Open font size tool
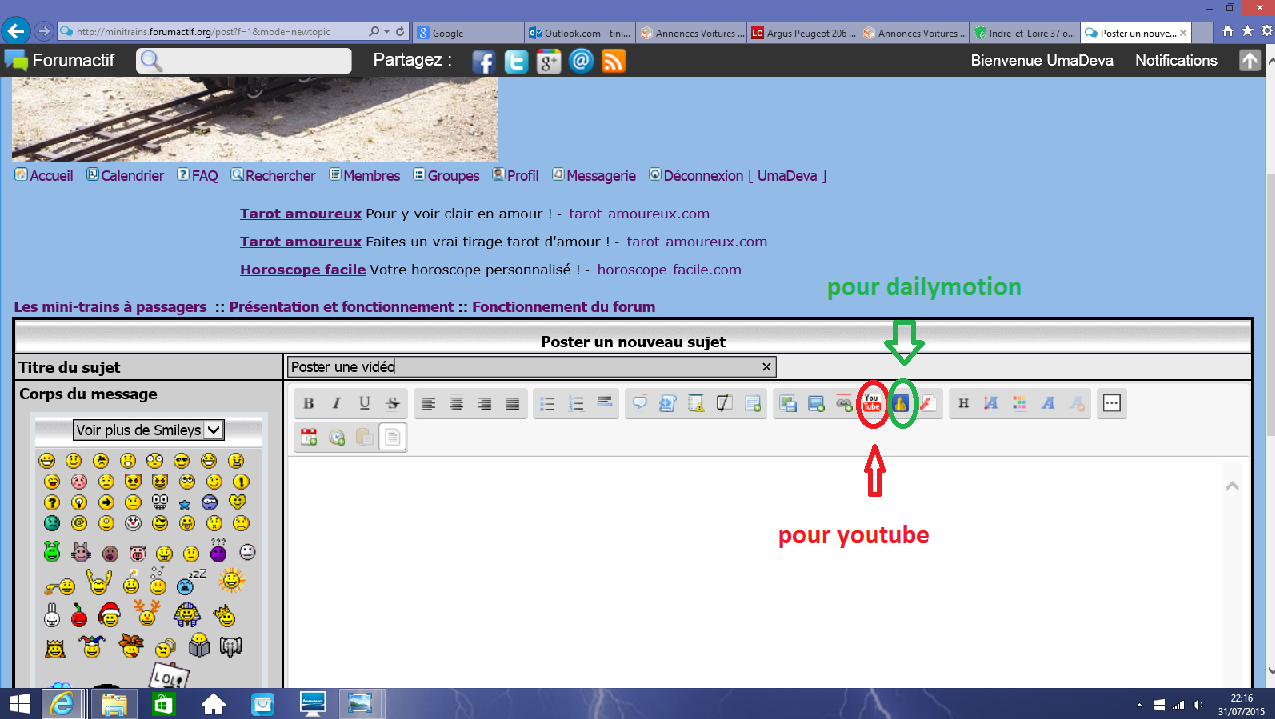The width and height of the screenshot is (1275, 719). tap(992, 404)
